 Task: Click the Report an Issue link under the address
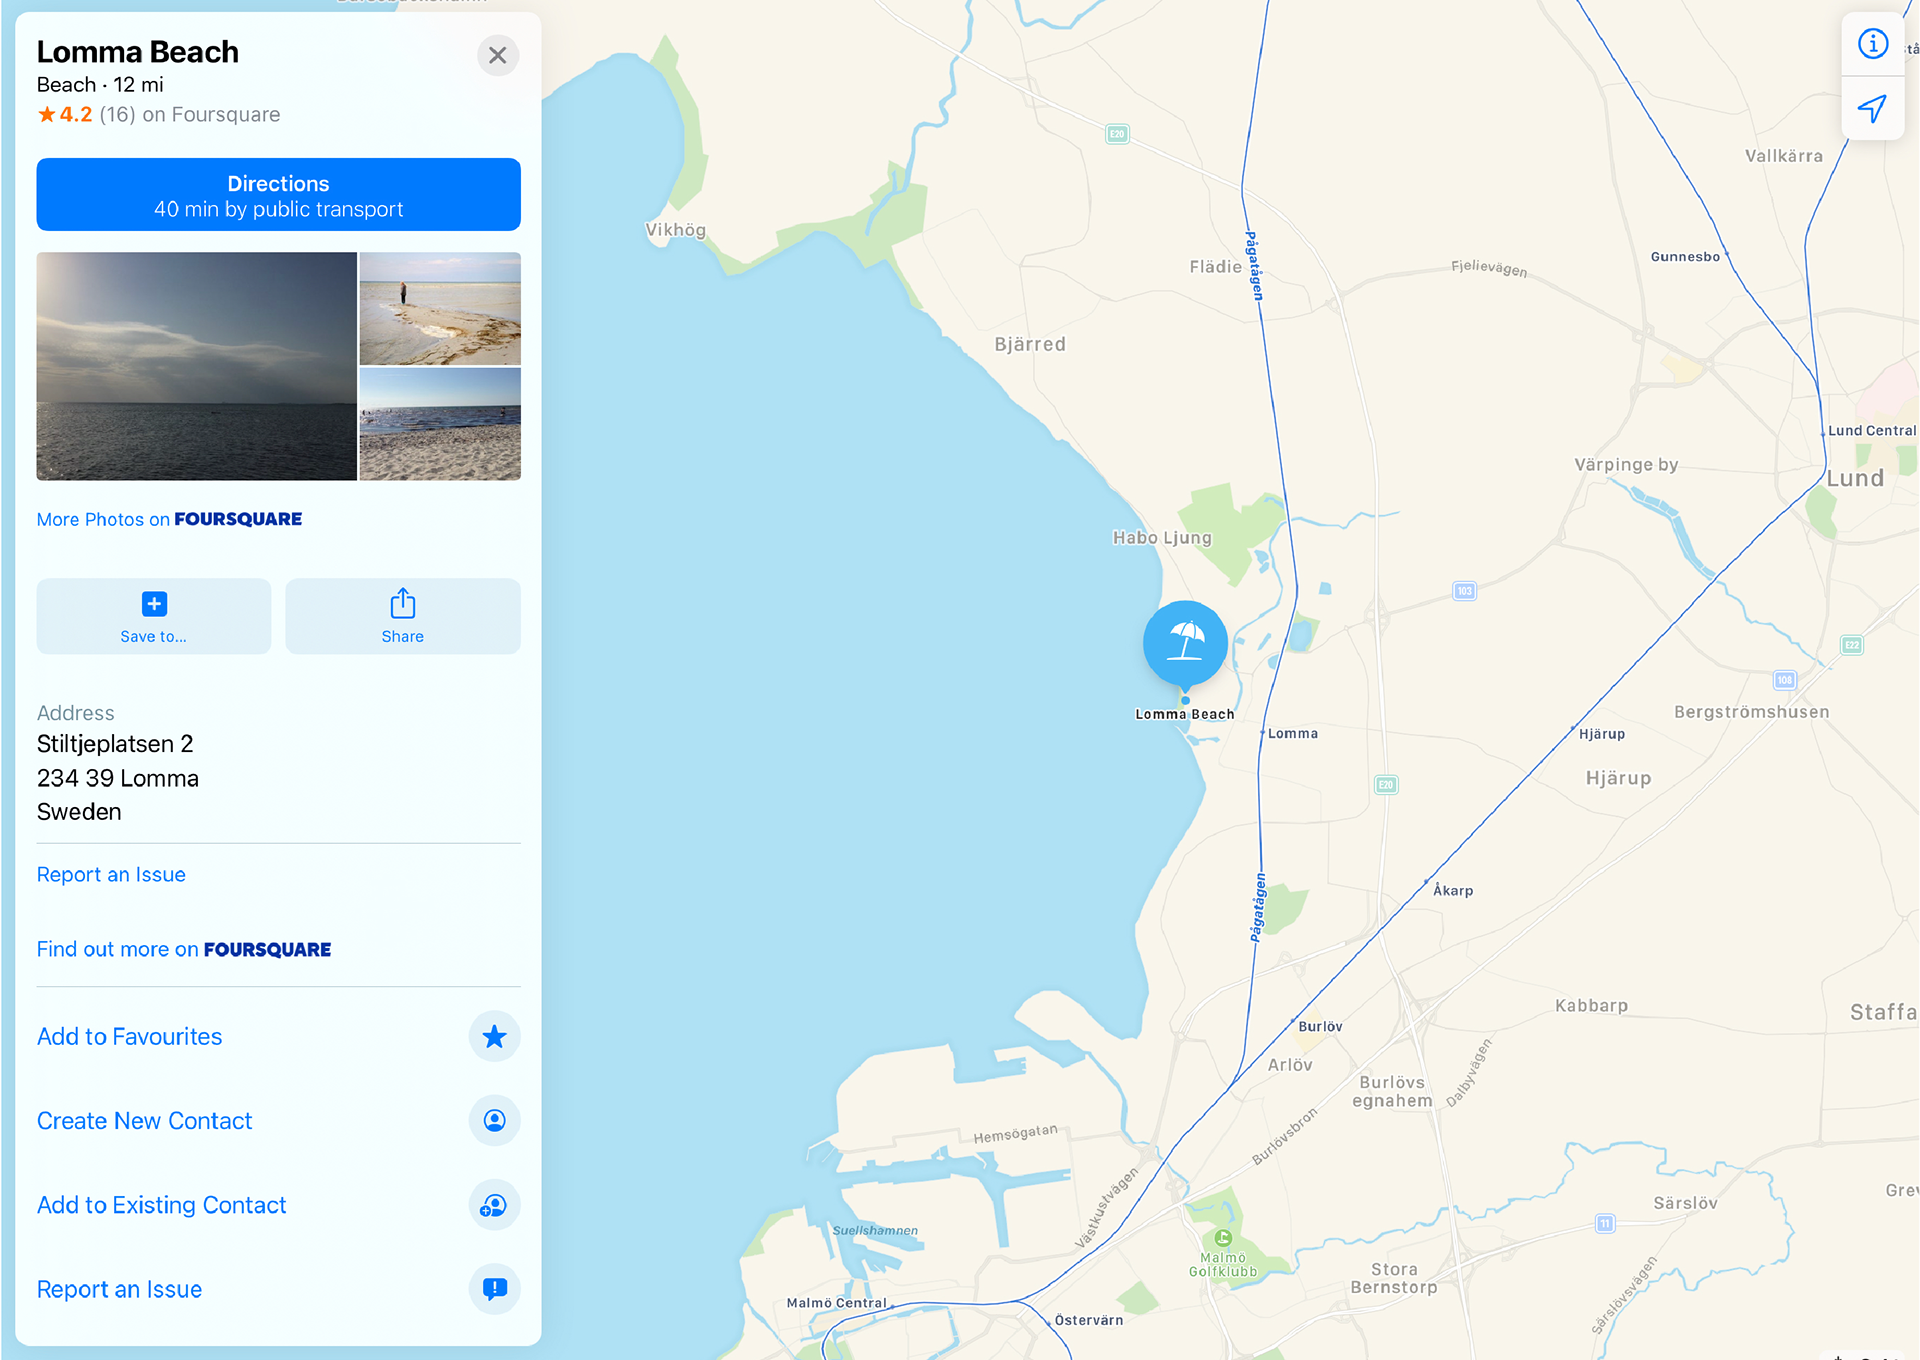tap(111, 874)
